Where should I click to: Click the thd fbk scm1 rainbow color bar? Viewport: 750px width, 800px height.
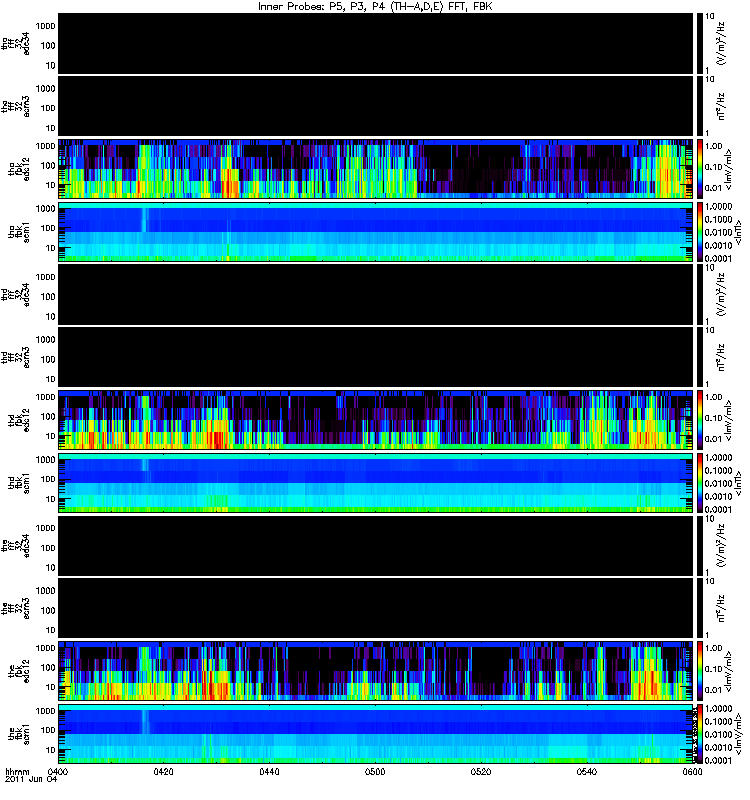pyautogui.click(x=700, y=483)
